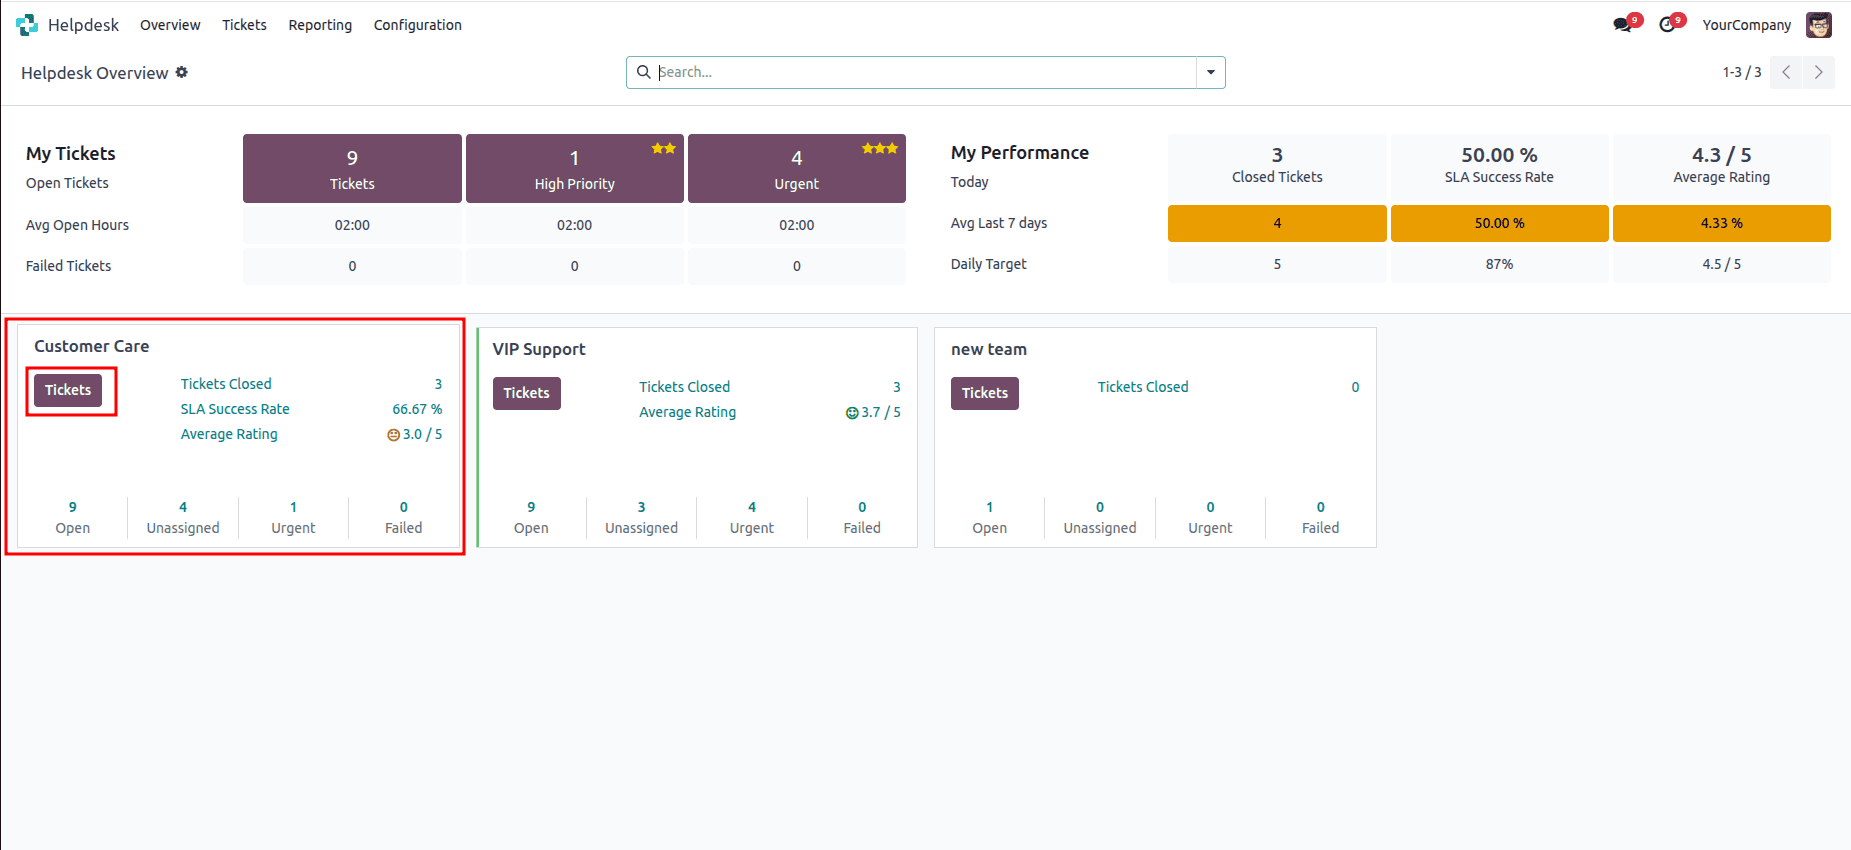Click the Helpdesk app name
1851x850 pixels.
(x=83, y=25)
